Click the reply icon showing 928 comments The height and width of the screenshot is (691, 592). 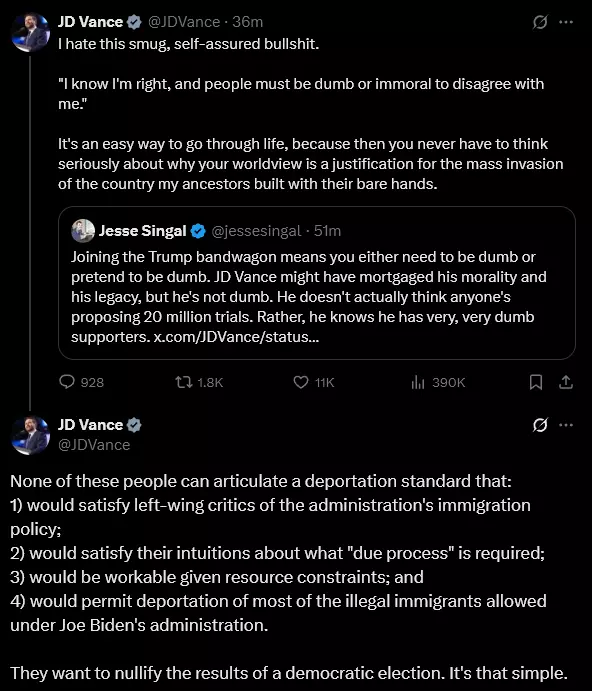(67, 382)
